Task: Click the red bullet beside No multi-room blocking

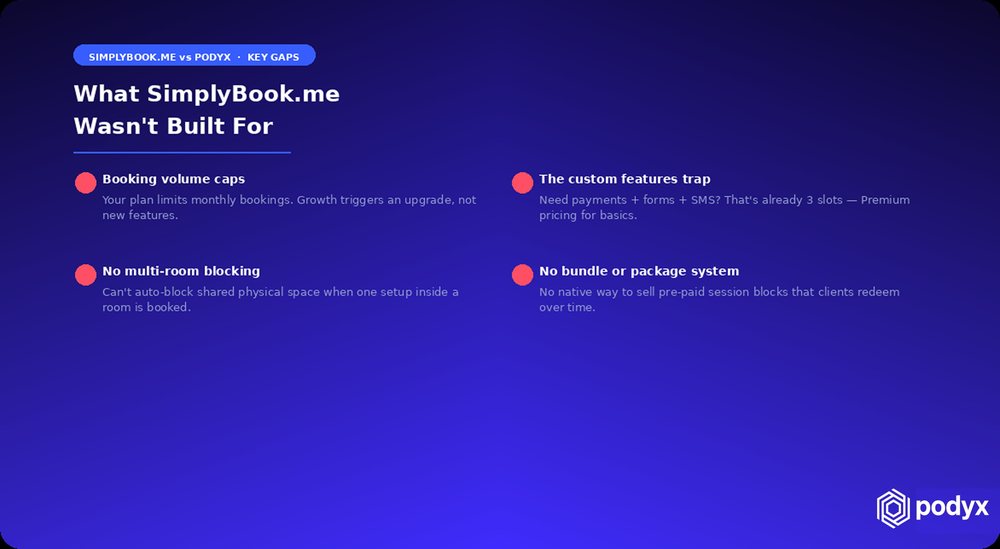Action: coord(85,275)
